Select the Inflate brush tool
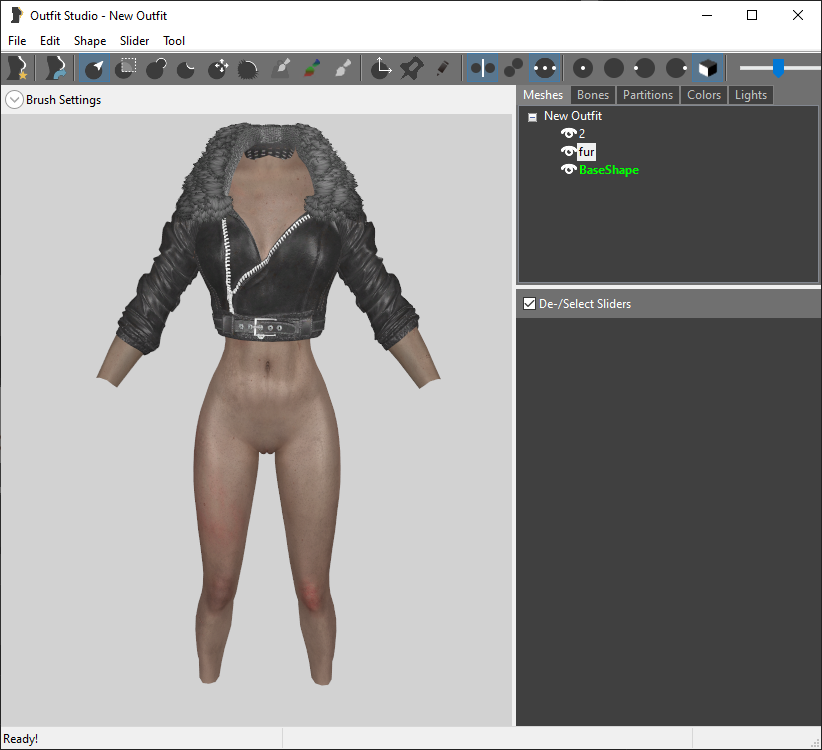The width and height of the screenshot is (822, 750). click(x=156, y=68)
